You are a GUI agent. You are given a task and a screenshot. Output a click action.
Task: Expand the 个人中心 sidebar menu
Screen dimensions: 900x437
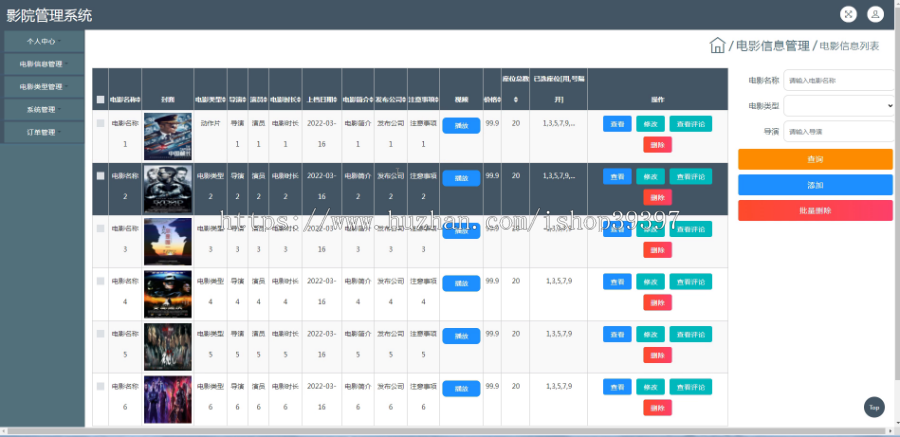pos(44,41)
